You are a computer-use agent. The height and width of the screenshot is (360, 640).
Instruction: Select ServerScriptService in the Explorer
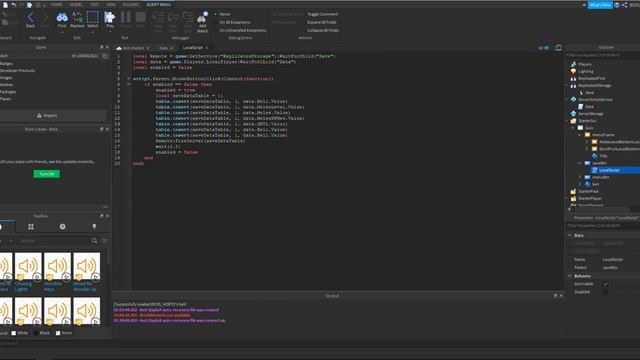595,100
